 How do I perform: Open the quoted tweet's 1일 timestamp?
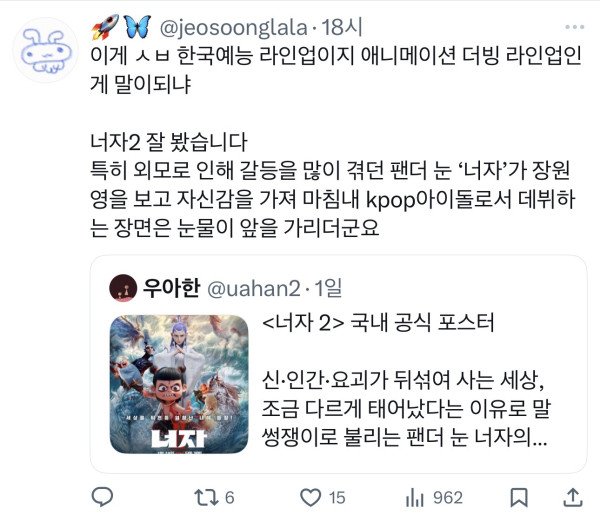tap(328, 288)
